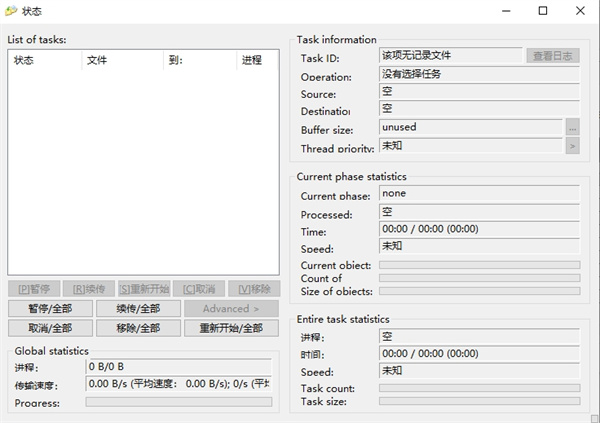The image size is (600, 423).
Task: Click the Buffer size unused field
Action: click(471, 127)
